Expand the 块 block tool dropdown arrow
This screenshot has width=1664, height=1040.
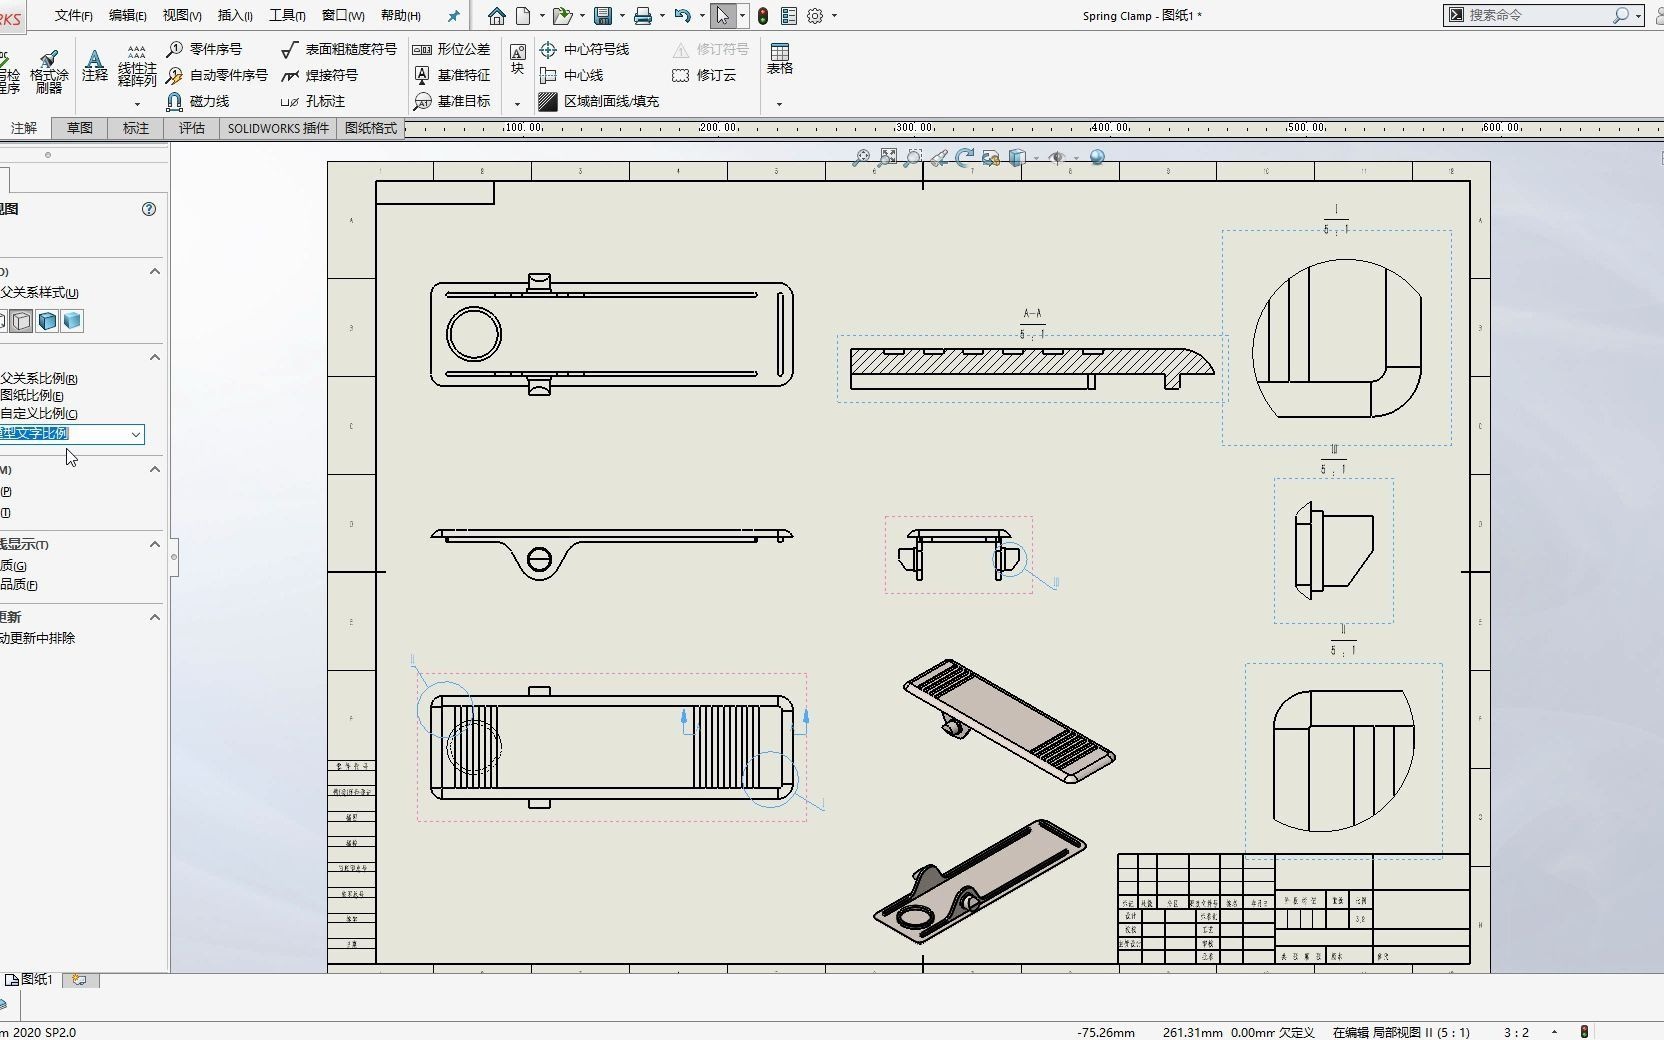pyautogui.click(x=516, y=102)
